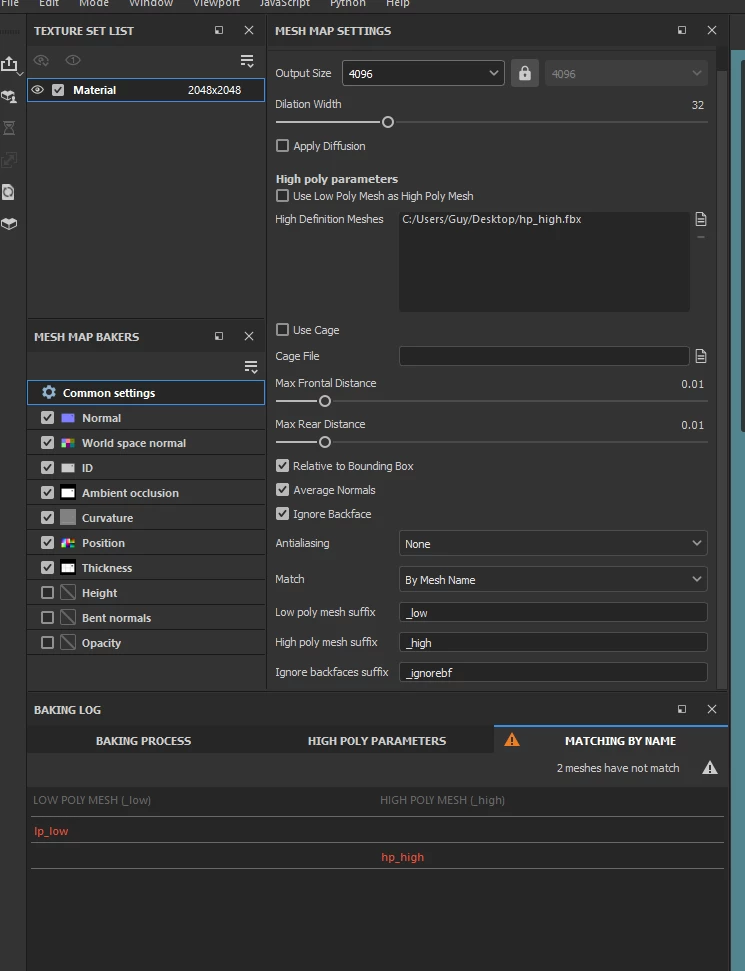Open the Output Size 4096 dropdown

(x=423, y=74)
